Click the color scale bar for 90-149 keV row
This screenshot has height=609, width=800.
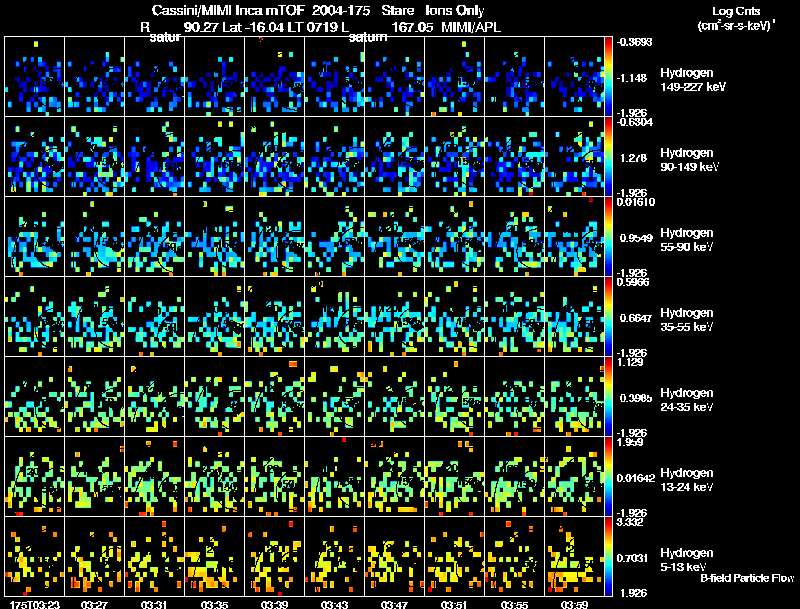(608, 157)
